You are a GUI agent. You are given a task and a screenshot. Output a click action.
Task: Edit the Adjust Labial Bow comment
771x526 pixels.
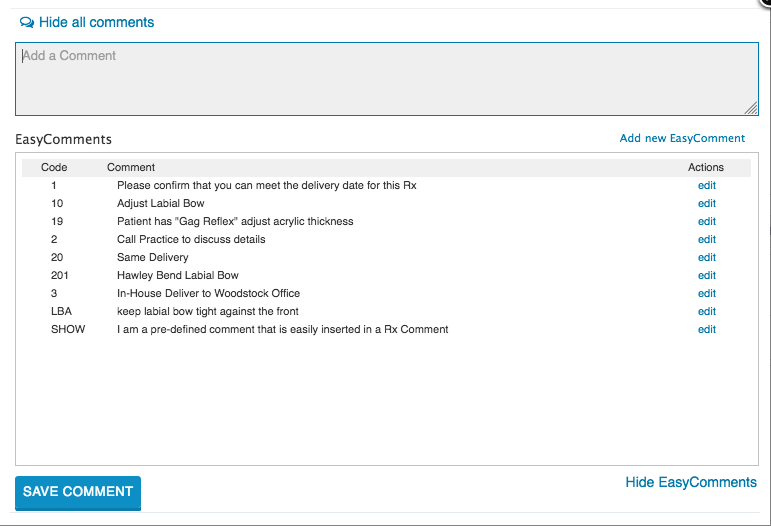pyautogui.click(x=707, y=204)
